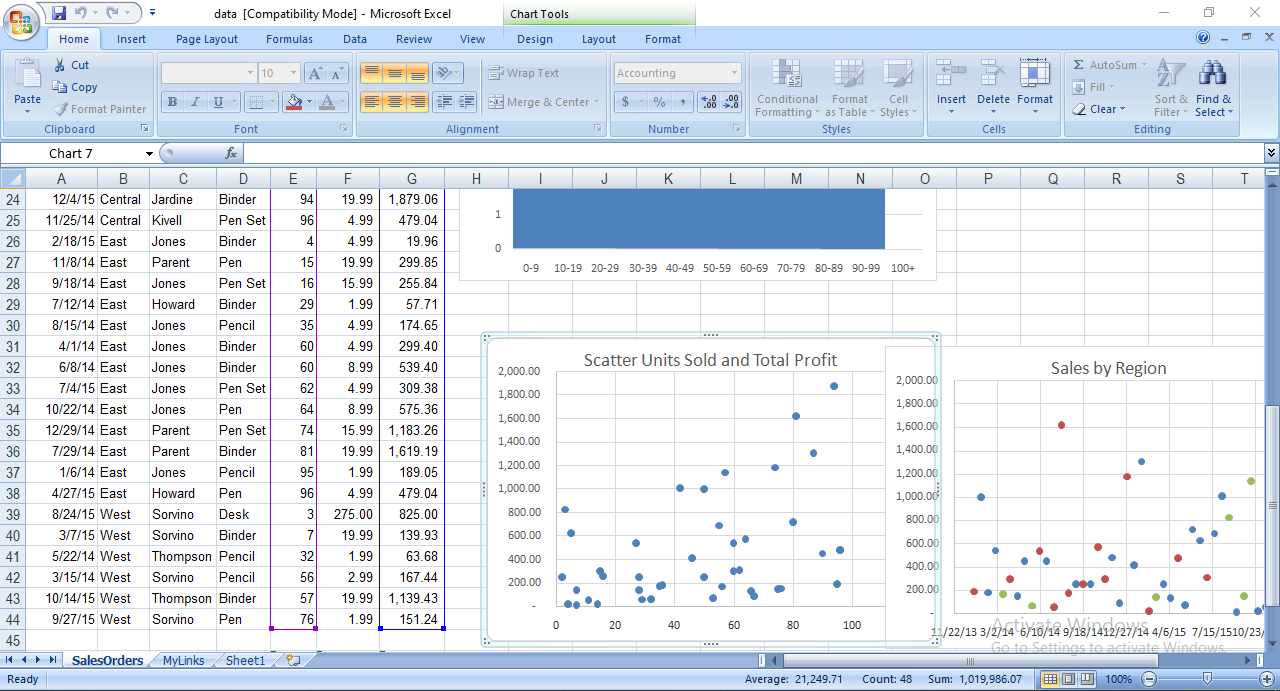Select the Format Painter tool
1280x691 pixels.
100,109
